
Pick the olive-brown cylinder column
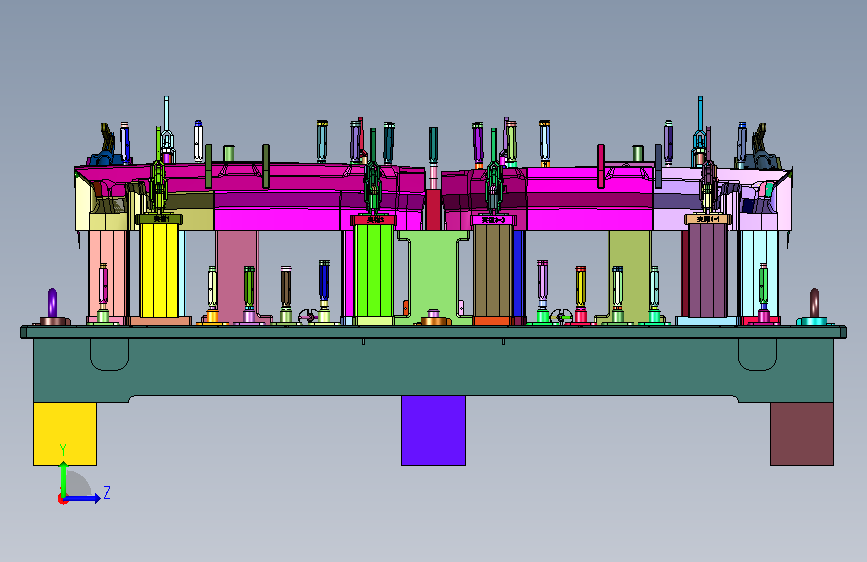pos(493,271)
